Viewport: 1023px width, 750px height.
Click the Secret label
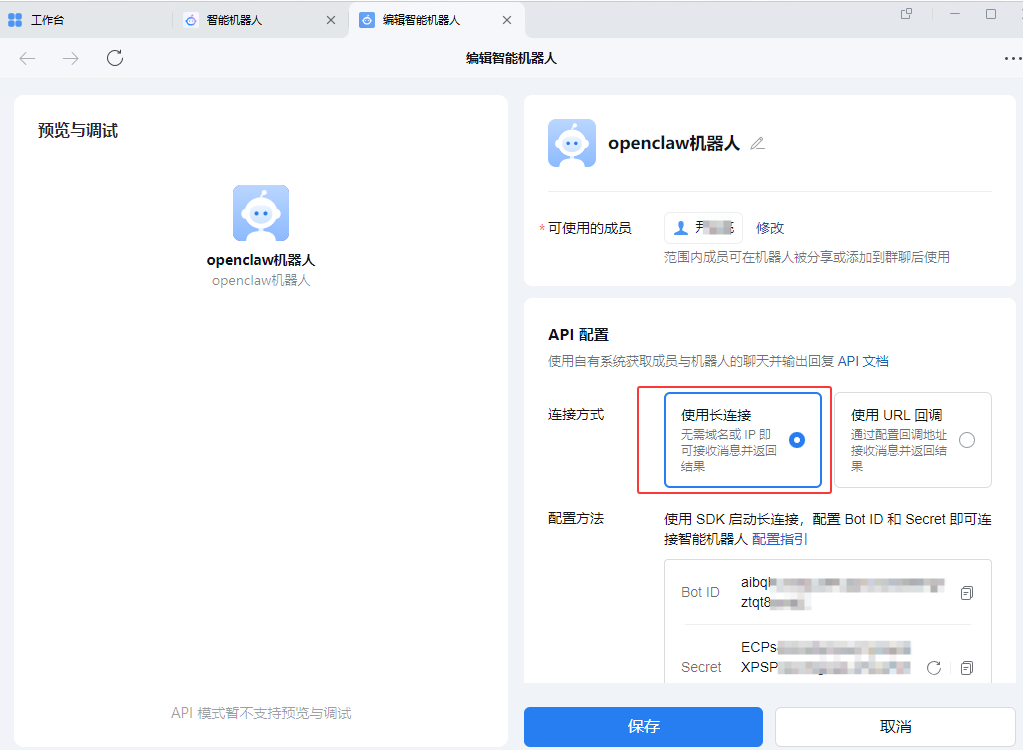point(701,667)
